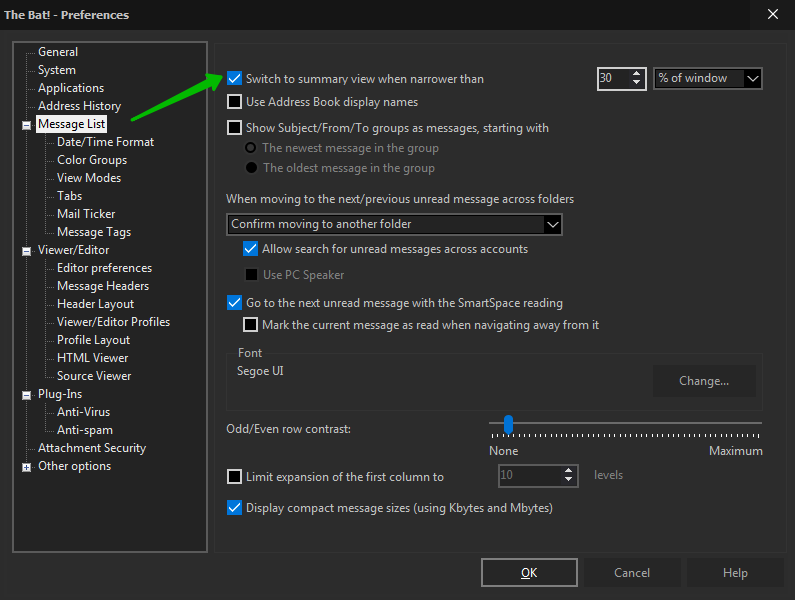Screen dimensions: 795x600
Task: Increase the summary view width value
Action: pos(636,74)
